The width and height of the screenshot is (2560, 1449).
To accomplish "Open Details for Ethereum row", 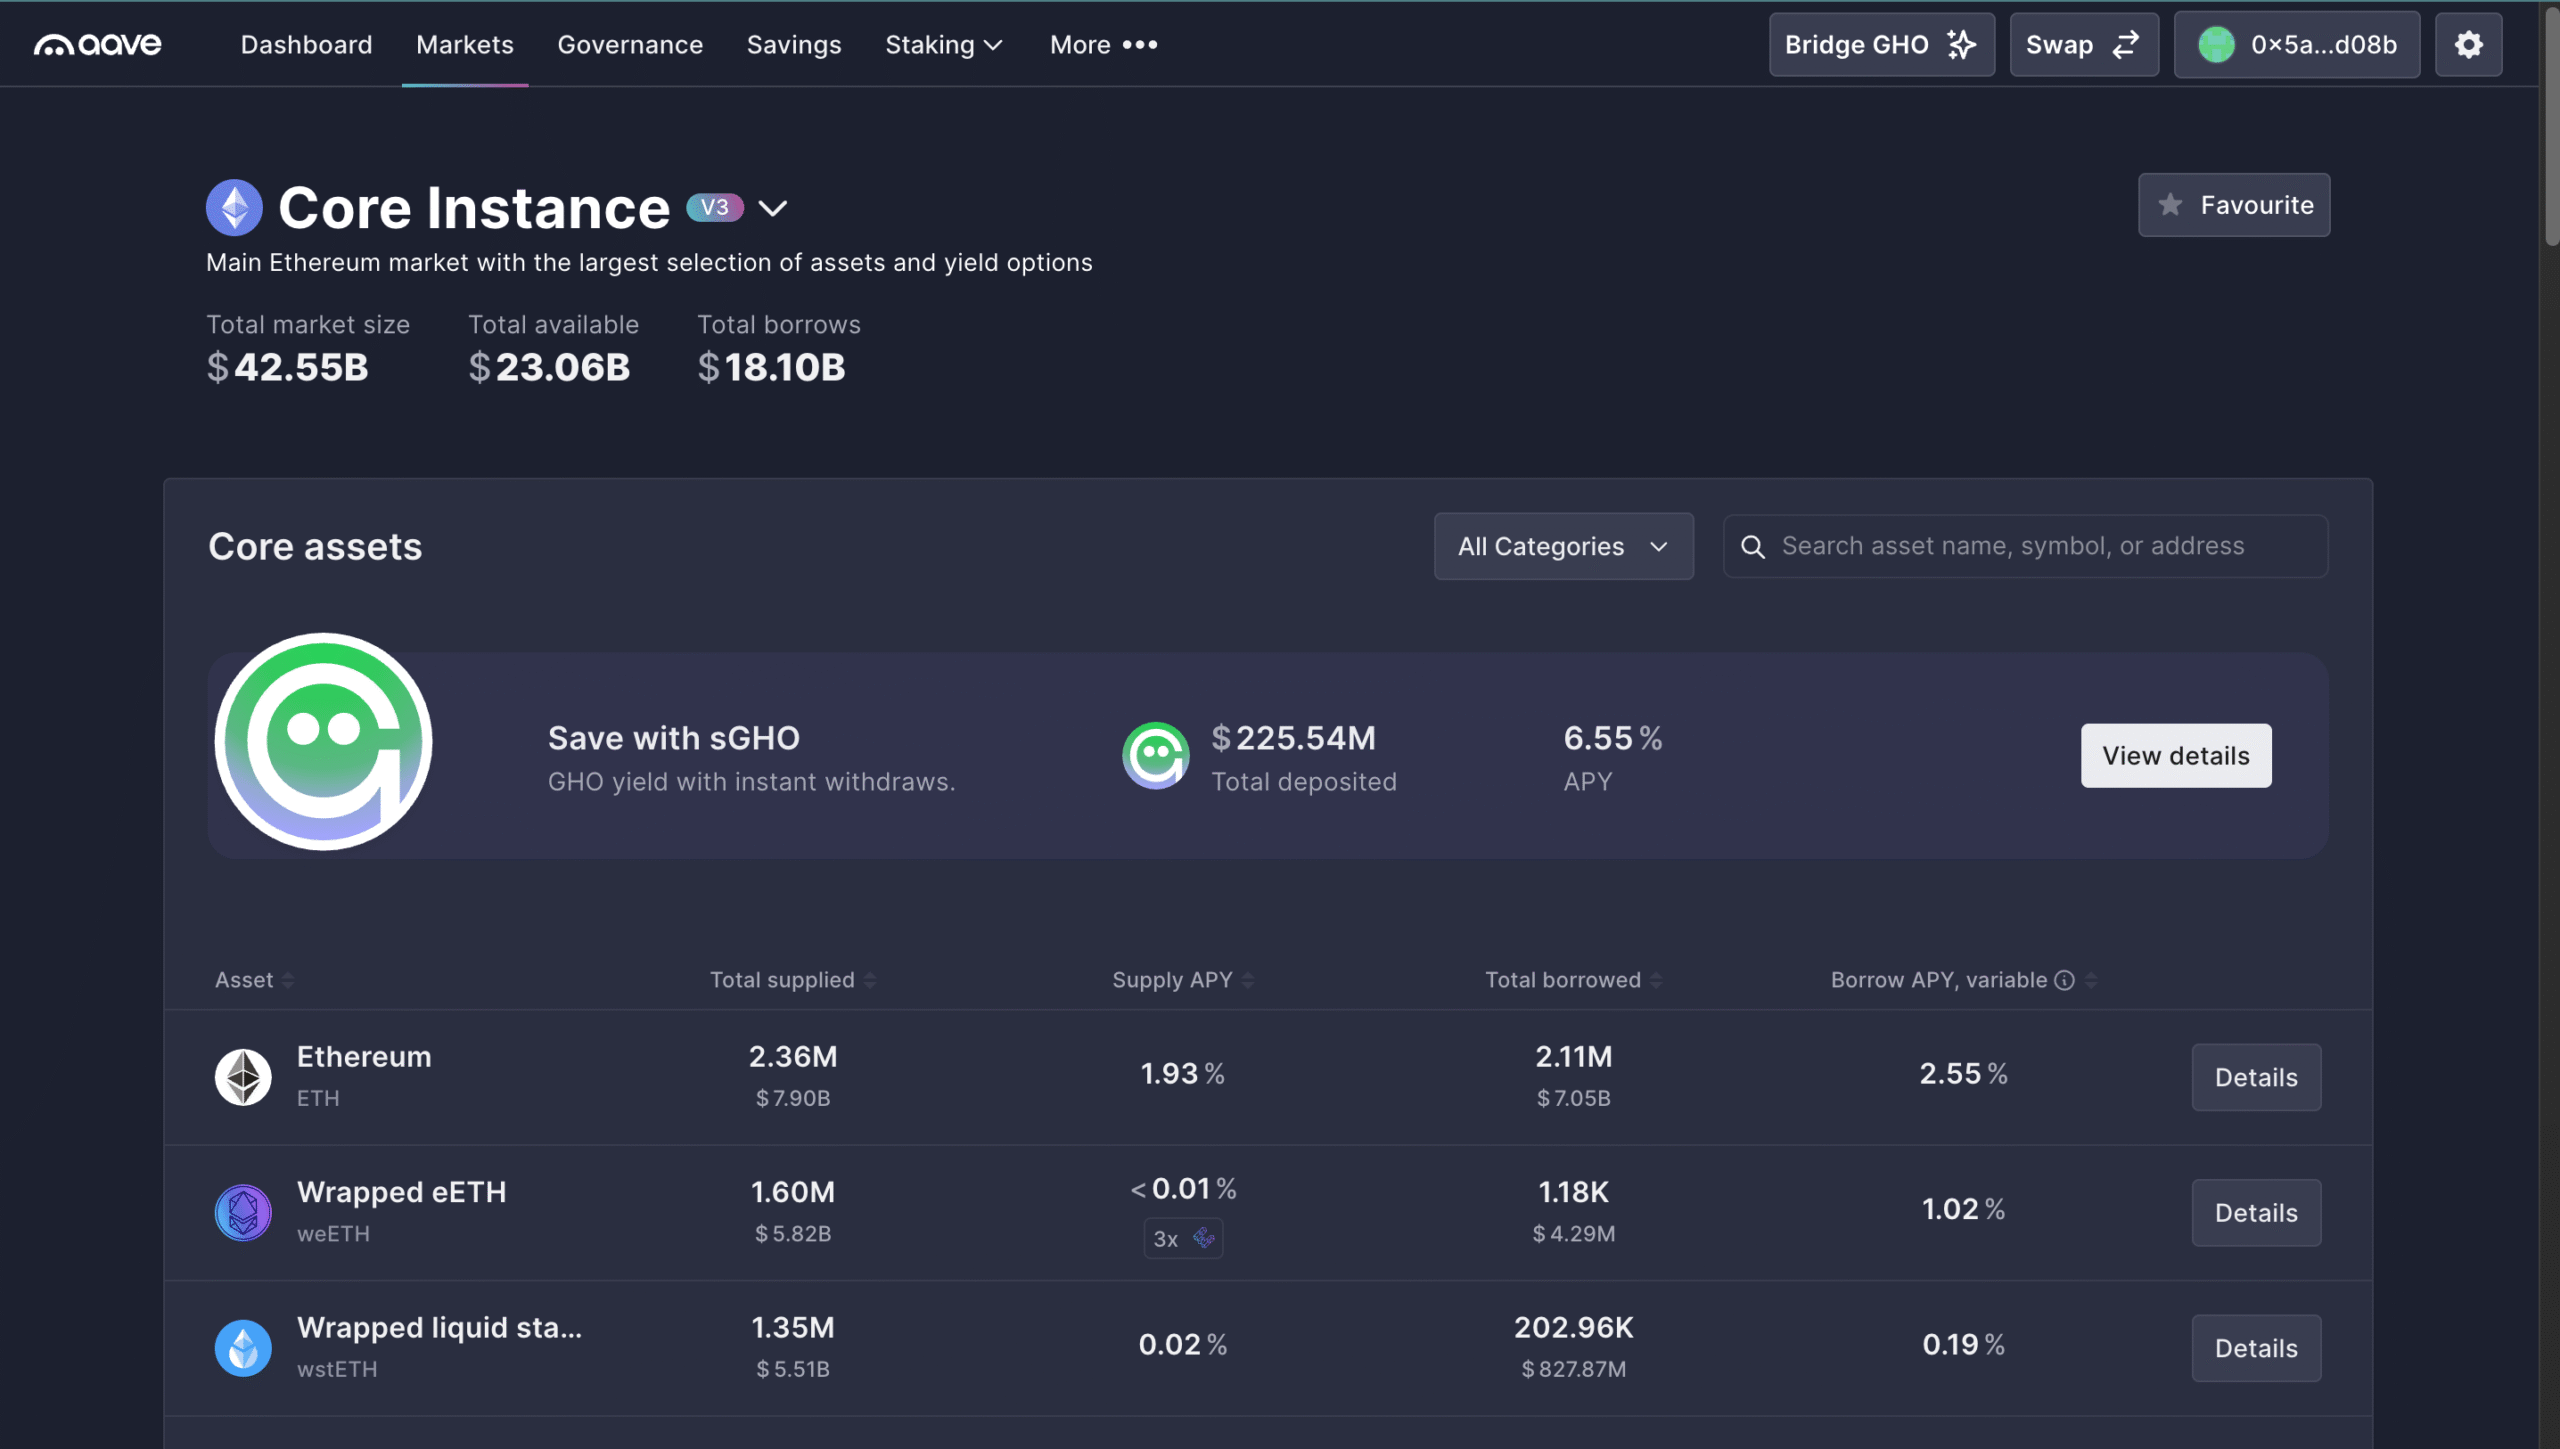I will pyautogui.click(x=2255, y=1077).
